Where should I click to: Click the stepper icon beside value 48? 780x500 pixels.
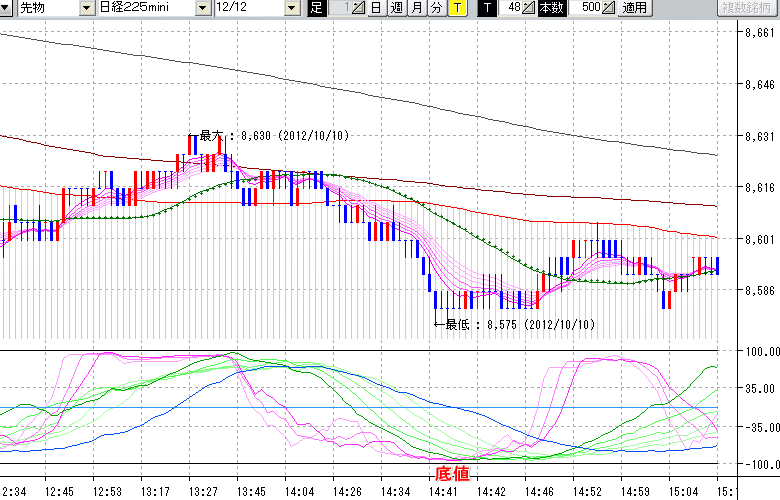(x=529, y=8)
